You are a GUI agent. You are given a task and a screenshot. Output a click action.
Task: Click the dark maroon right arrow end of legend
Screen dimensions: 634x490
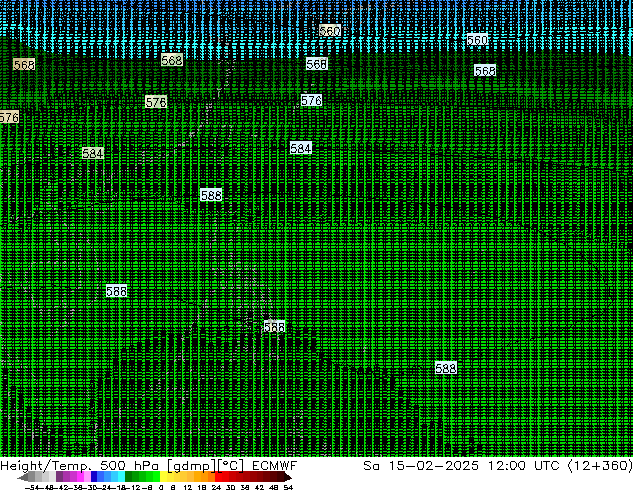(287, 477)
